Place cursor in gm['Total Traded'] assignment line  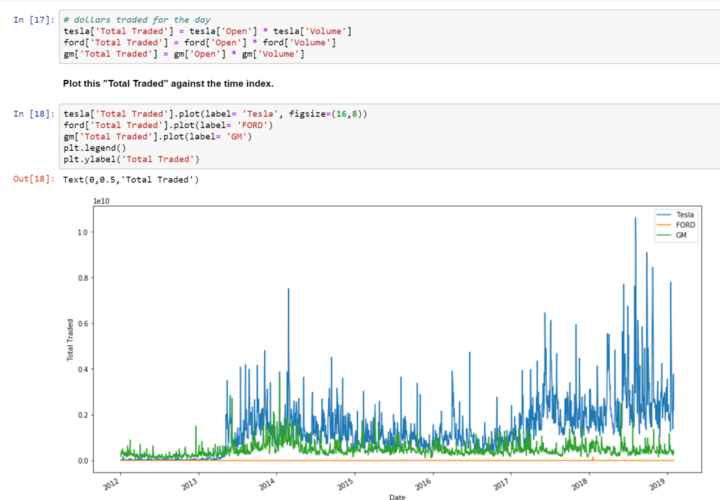click(184, 54)
